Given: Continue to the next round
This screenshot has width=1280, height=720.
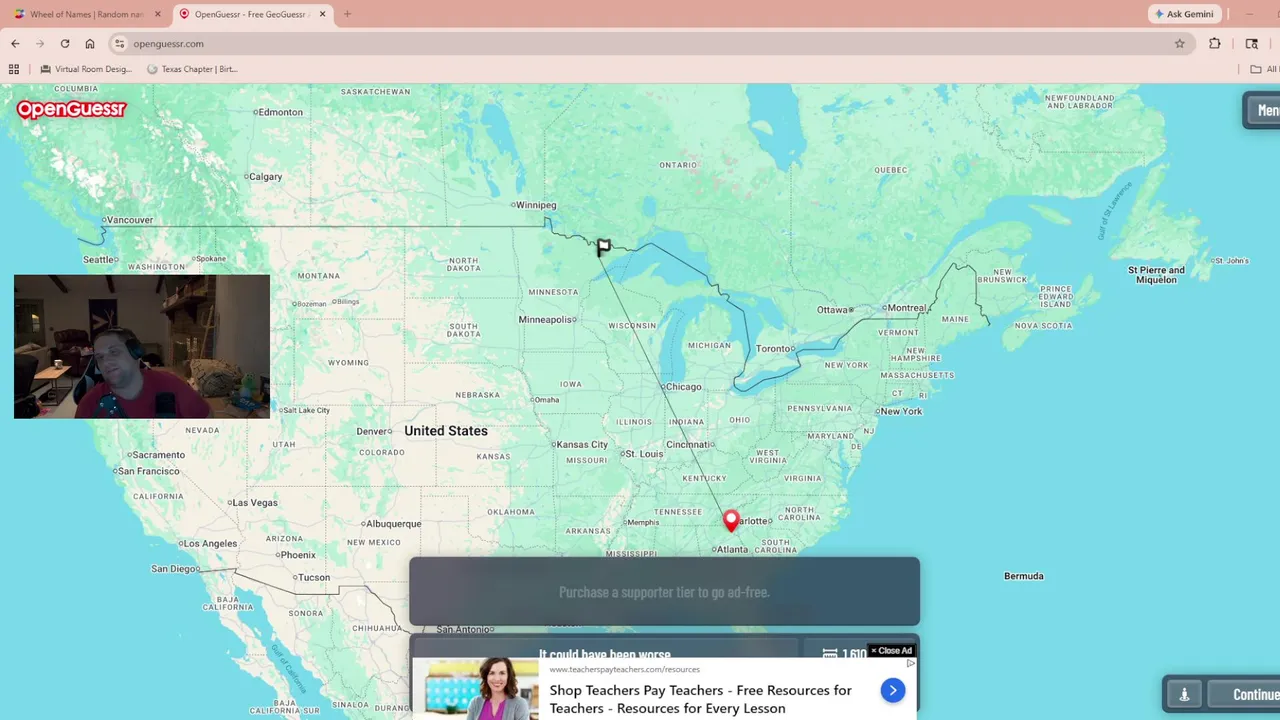Looking at the screenshot, I should tap(1245, 694).
